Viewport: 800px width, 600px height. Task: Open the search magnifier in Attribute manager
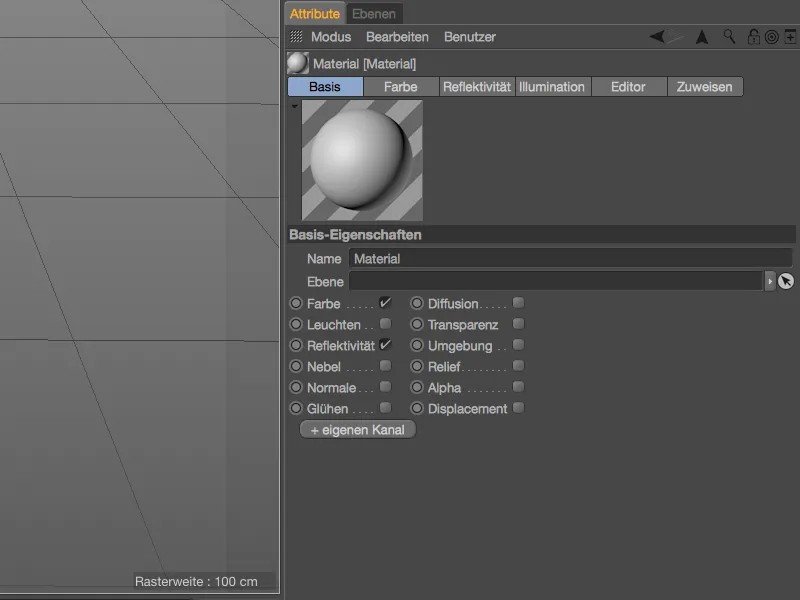730,37
